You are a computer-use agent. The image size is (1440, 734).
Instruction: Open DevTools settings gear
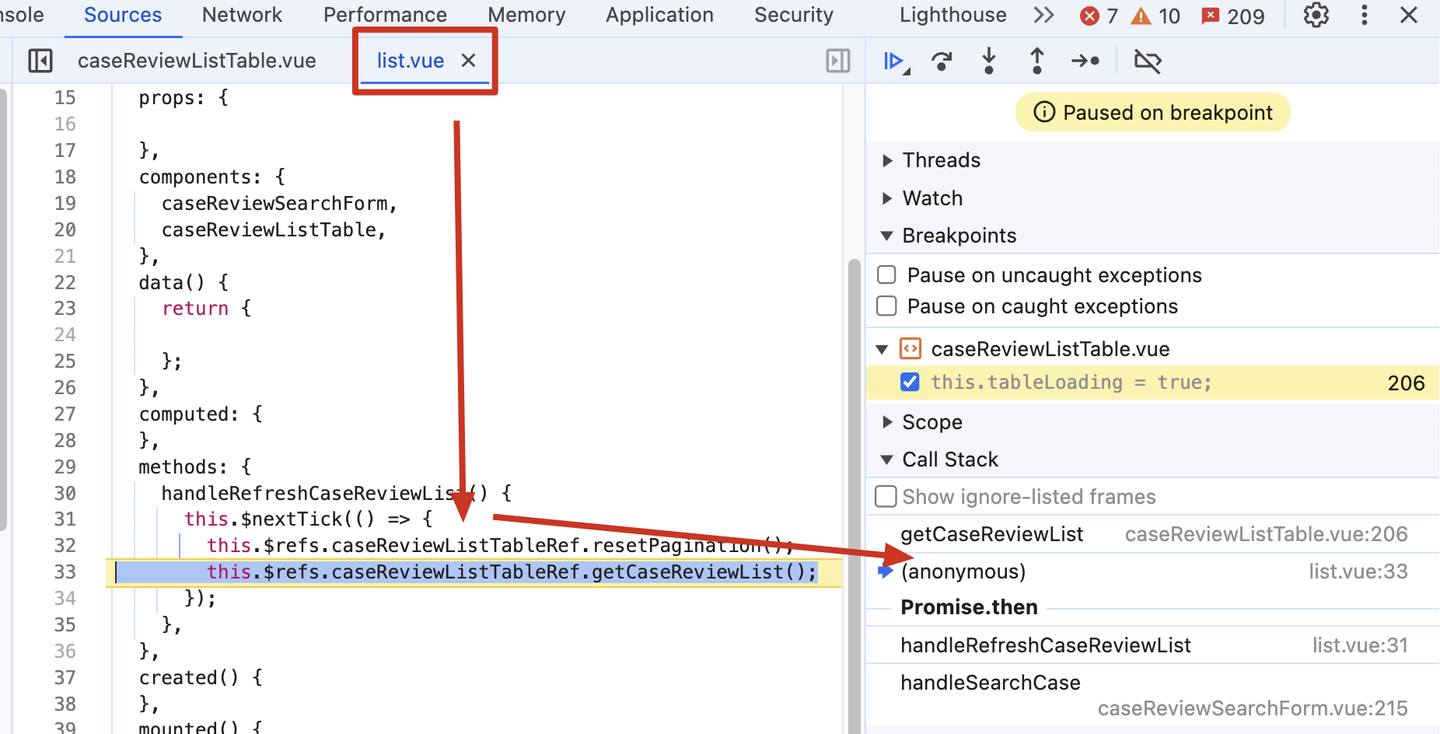tap(1316, 15)
